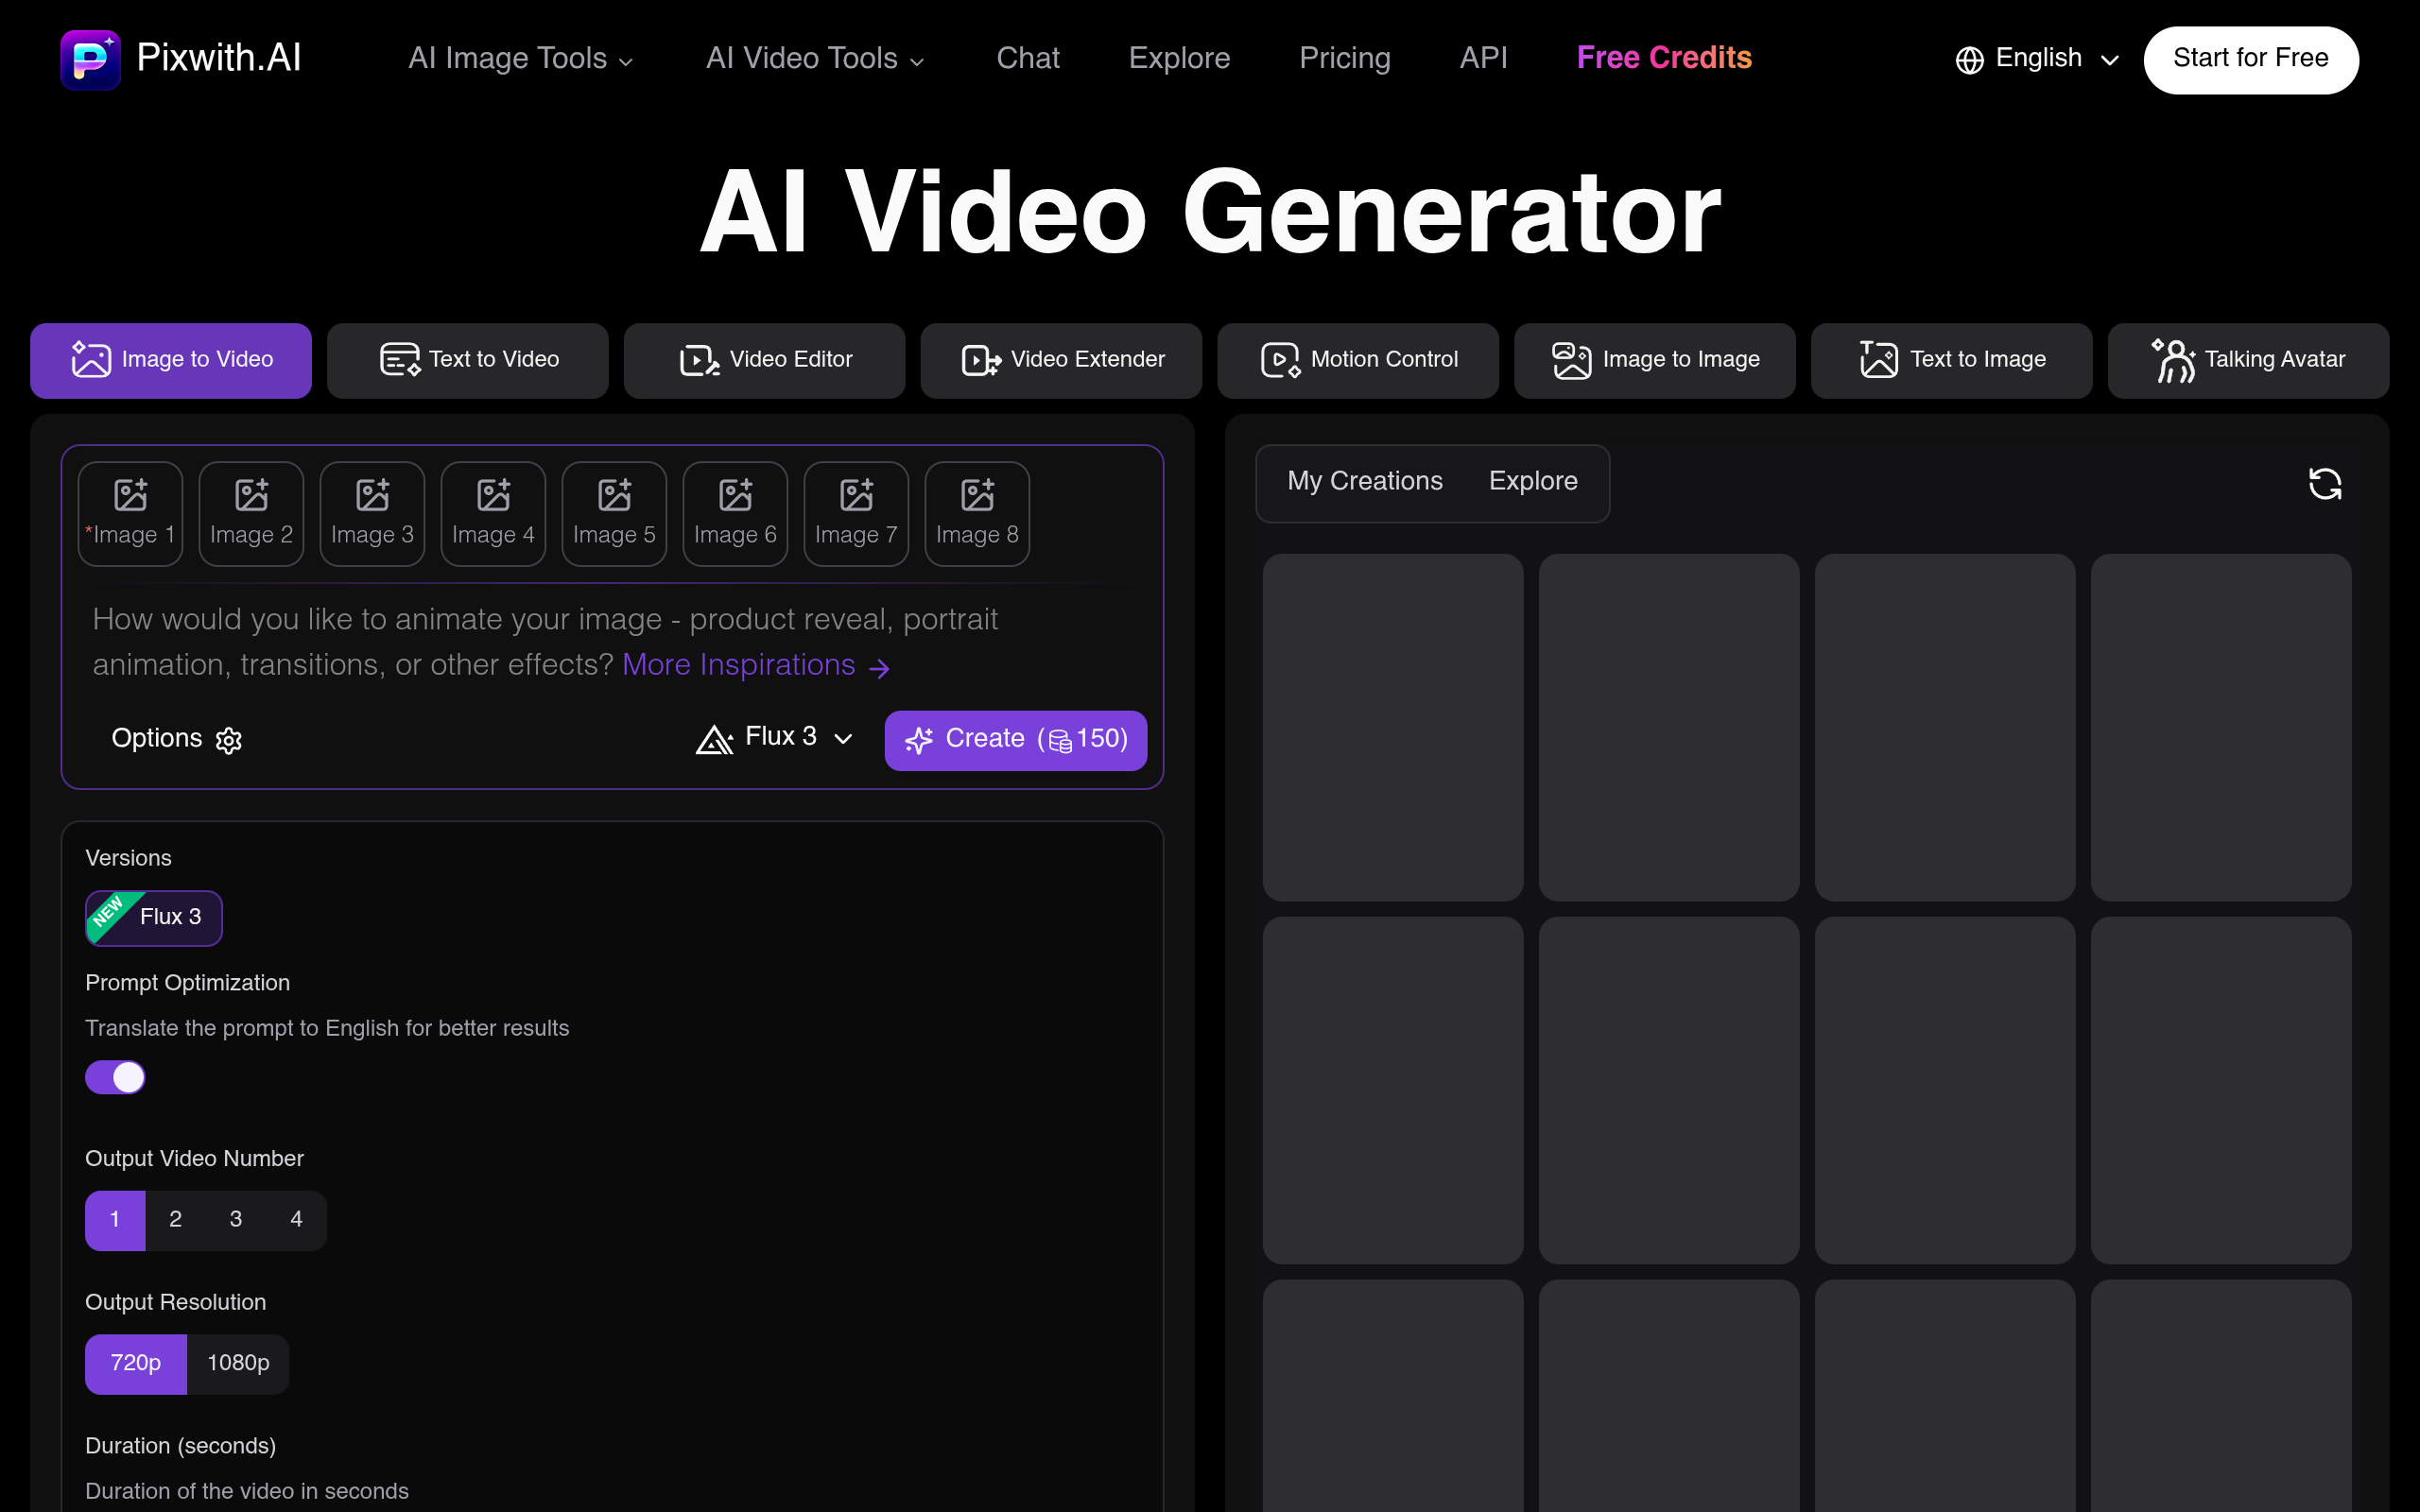Select 720p output resolution
Screen dimensions: 2420x1512
click(136, 1364)
